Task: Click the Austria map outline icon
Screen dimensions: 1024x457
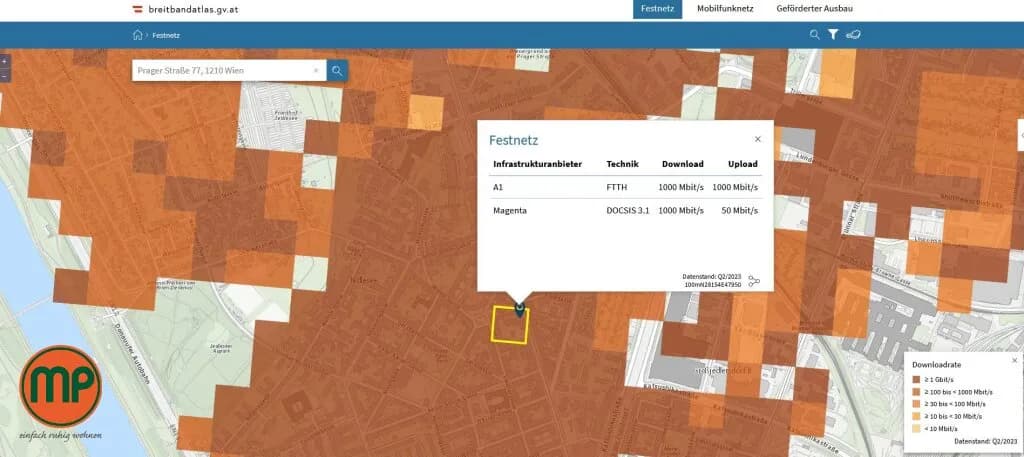Action: coord(853,35)
